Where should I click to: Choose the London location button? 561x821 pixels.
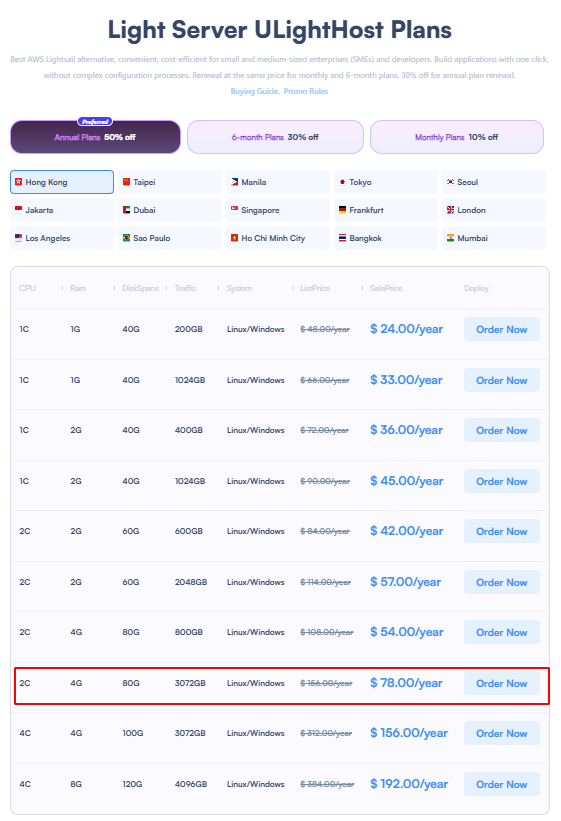click(x=493, y=210)
